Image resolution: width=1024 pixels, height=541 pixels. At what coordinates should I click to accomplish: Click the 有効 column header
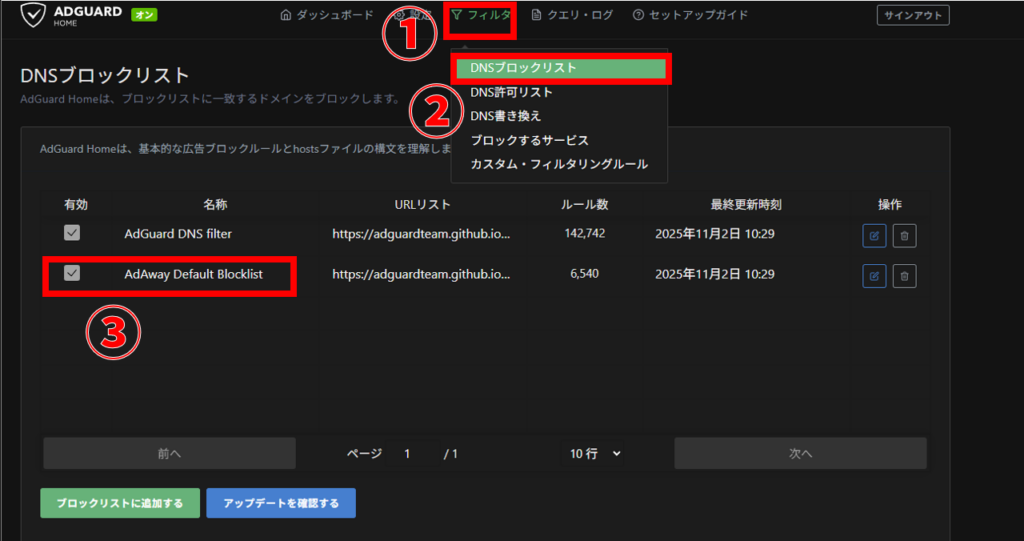coord(76,205)
